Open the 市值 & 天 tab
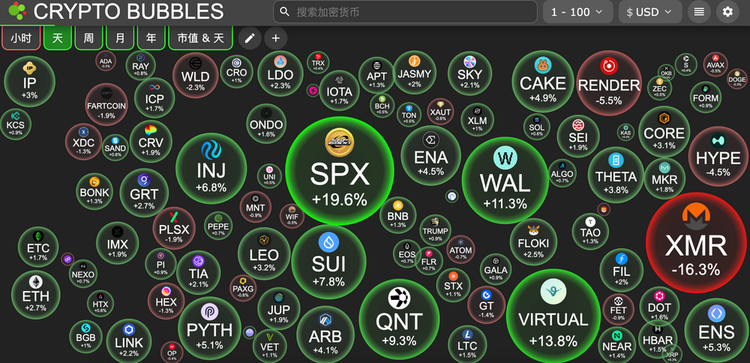This screenshot has width=750, height=363. (200, 38)
